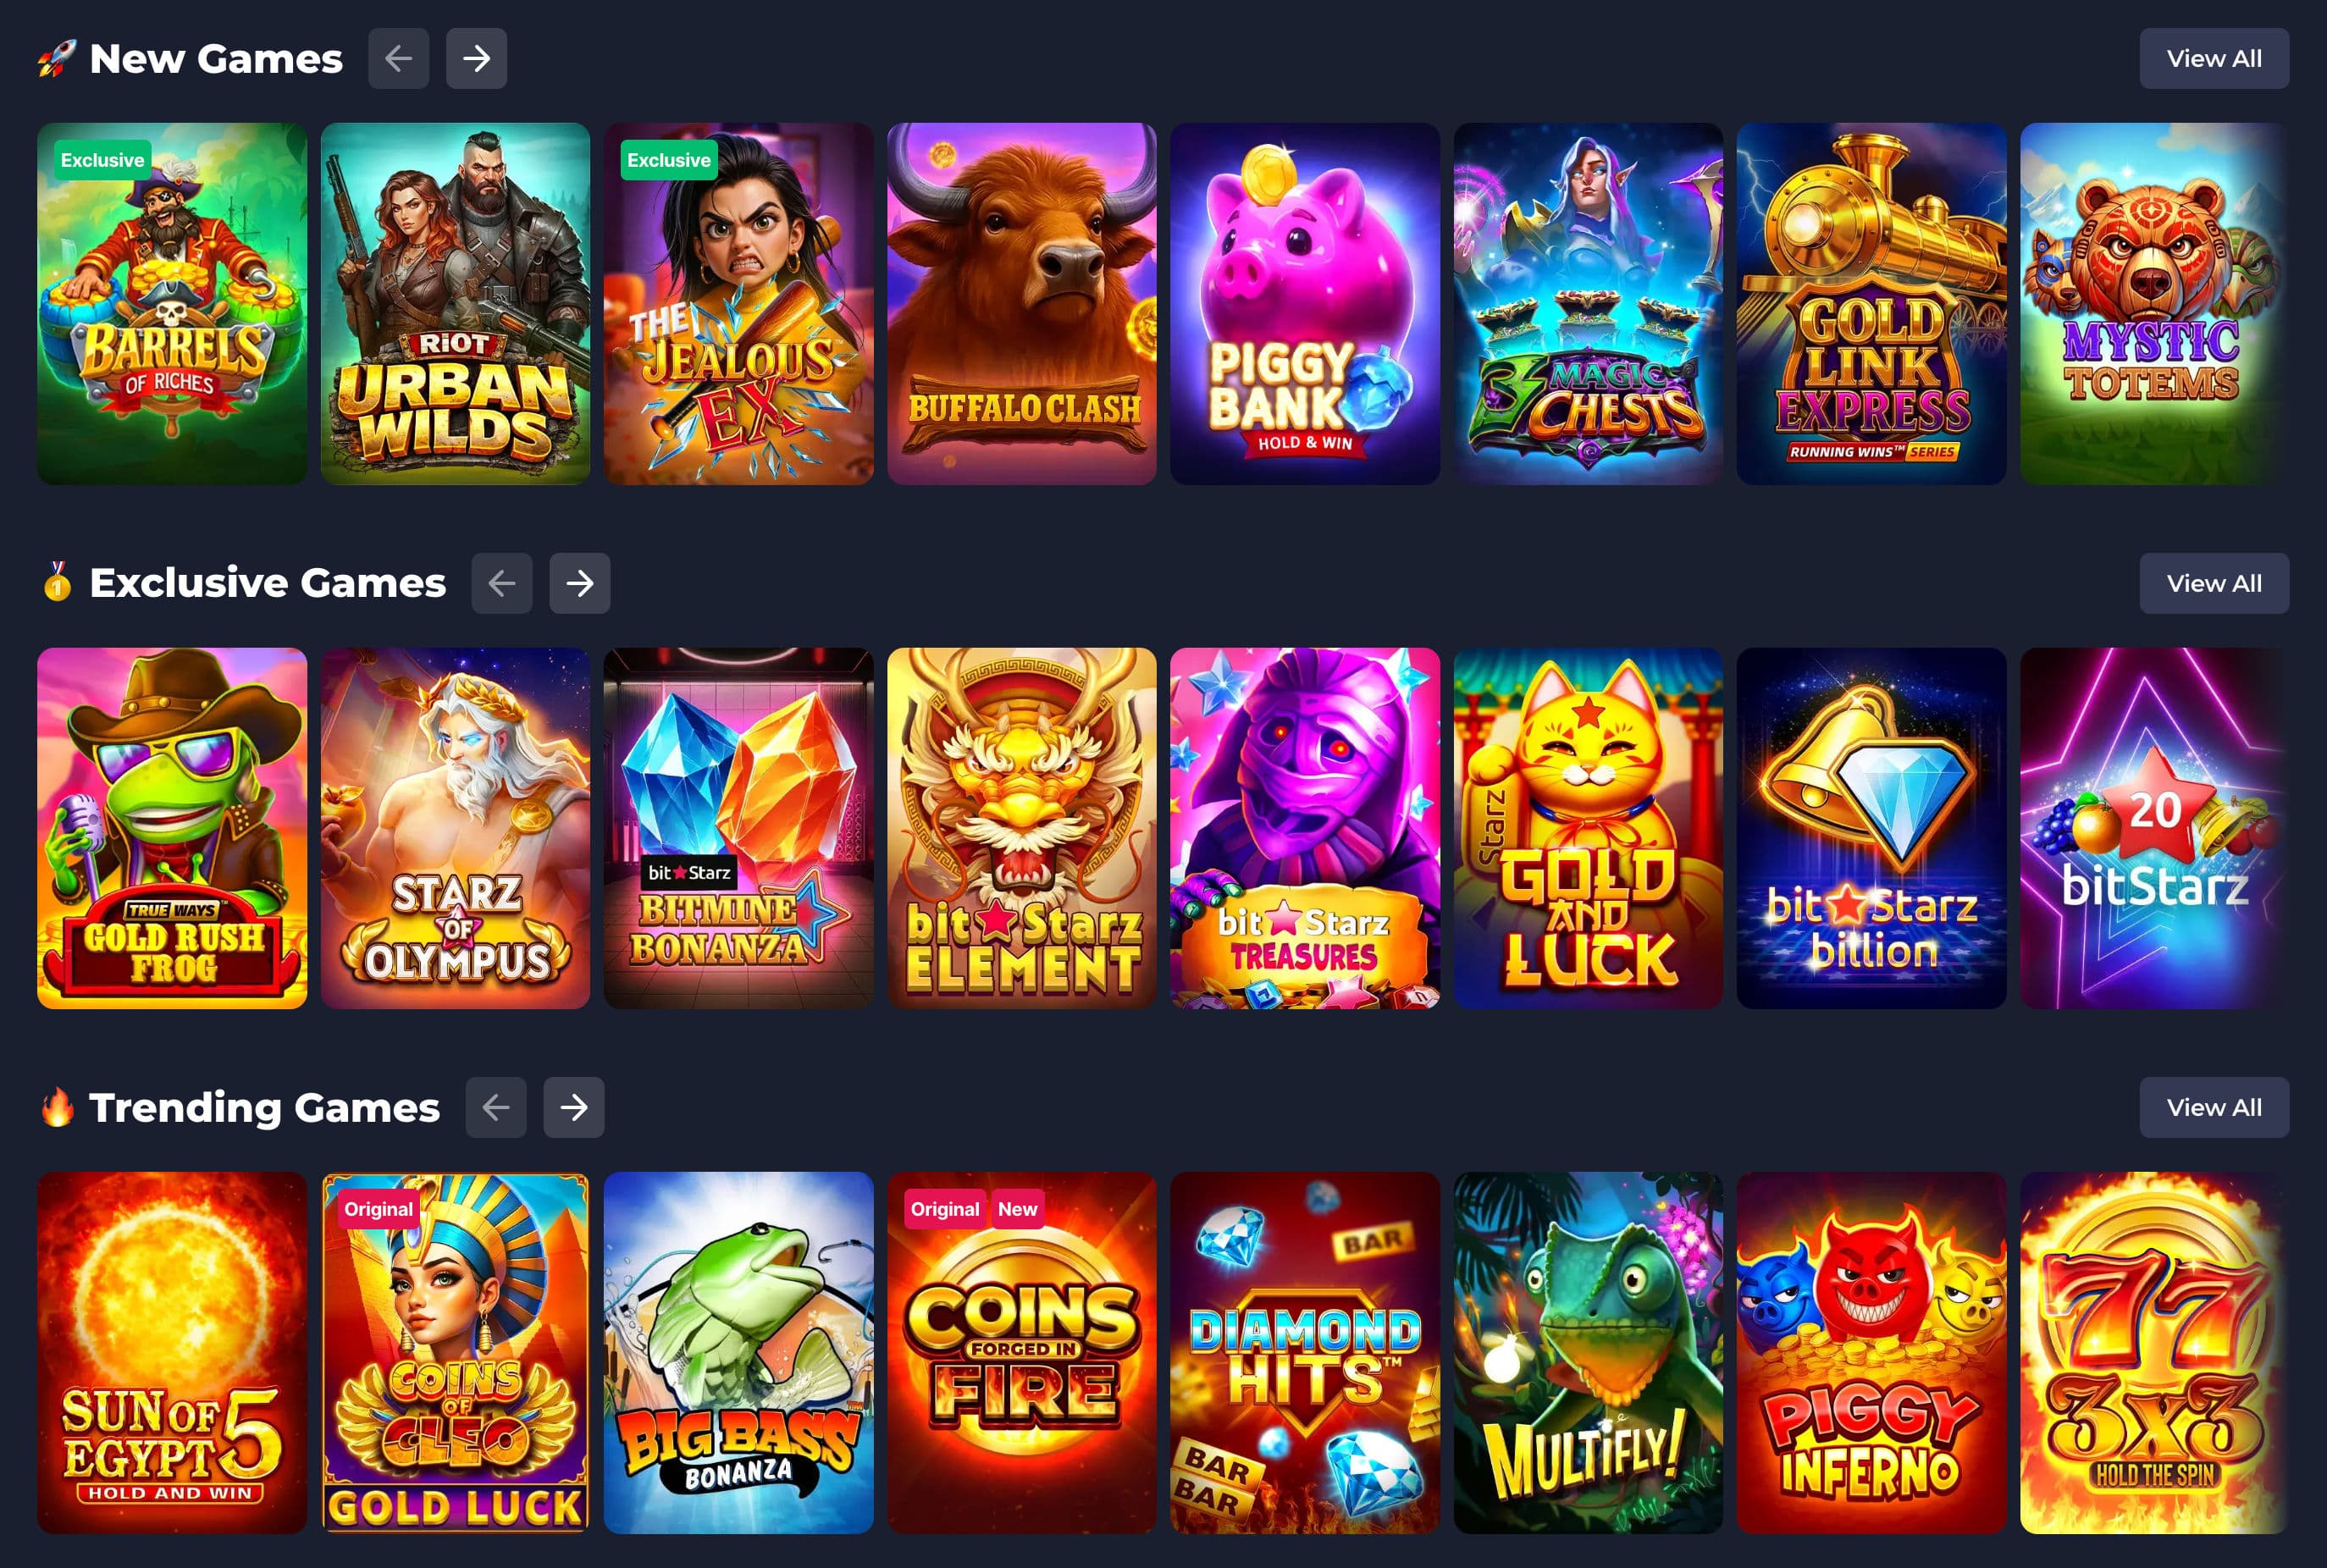
Task: Show all Trending Games via View All
Action: (x=2214, y=1107)
